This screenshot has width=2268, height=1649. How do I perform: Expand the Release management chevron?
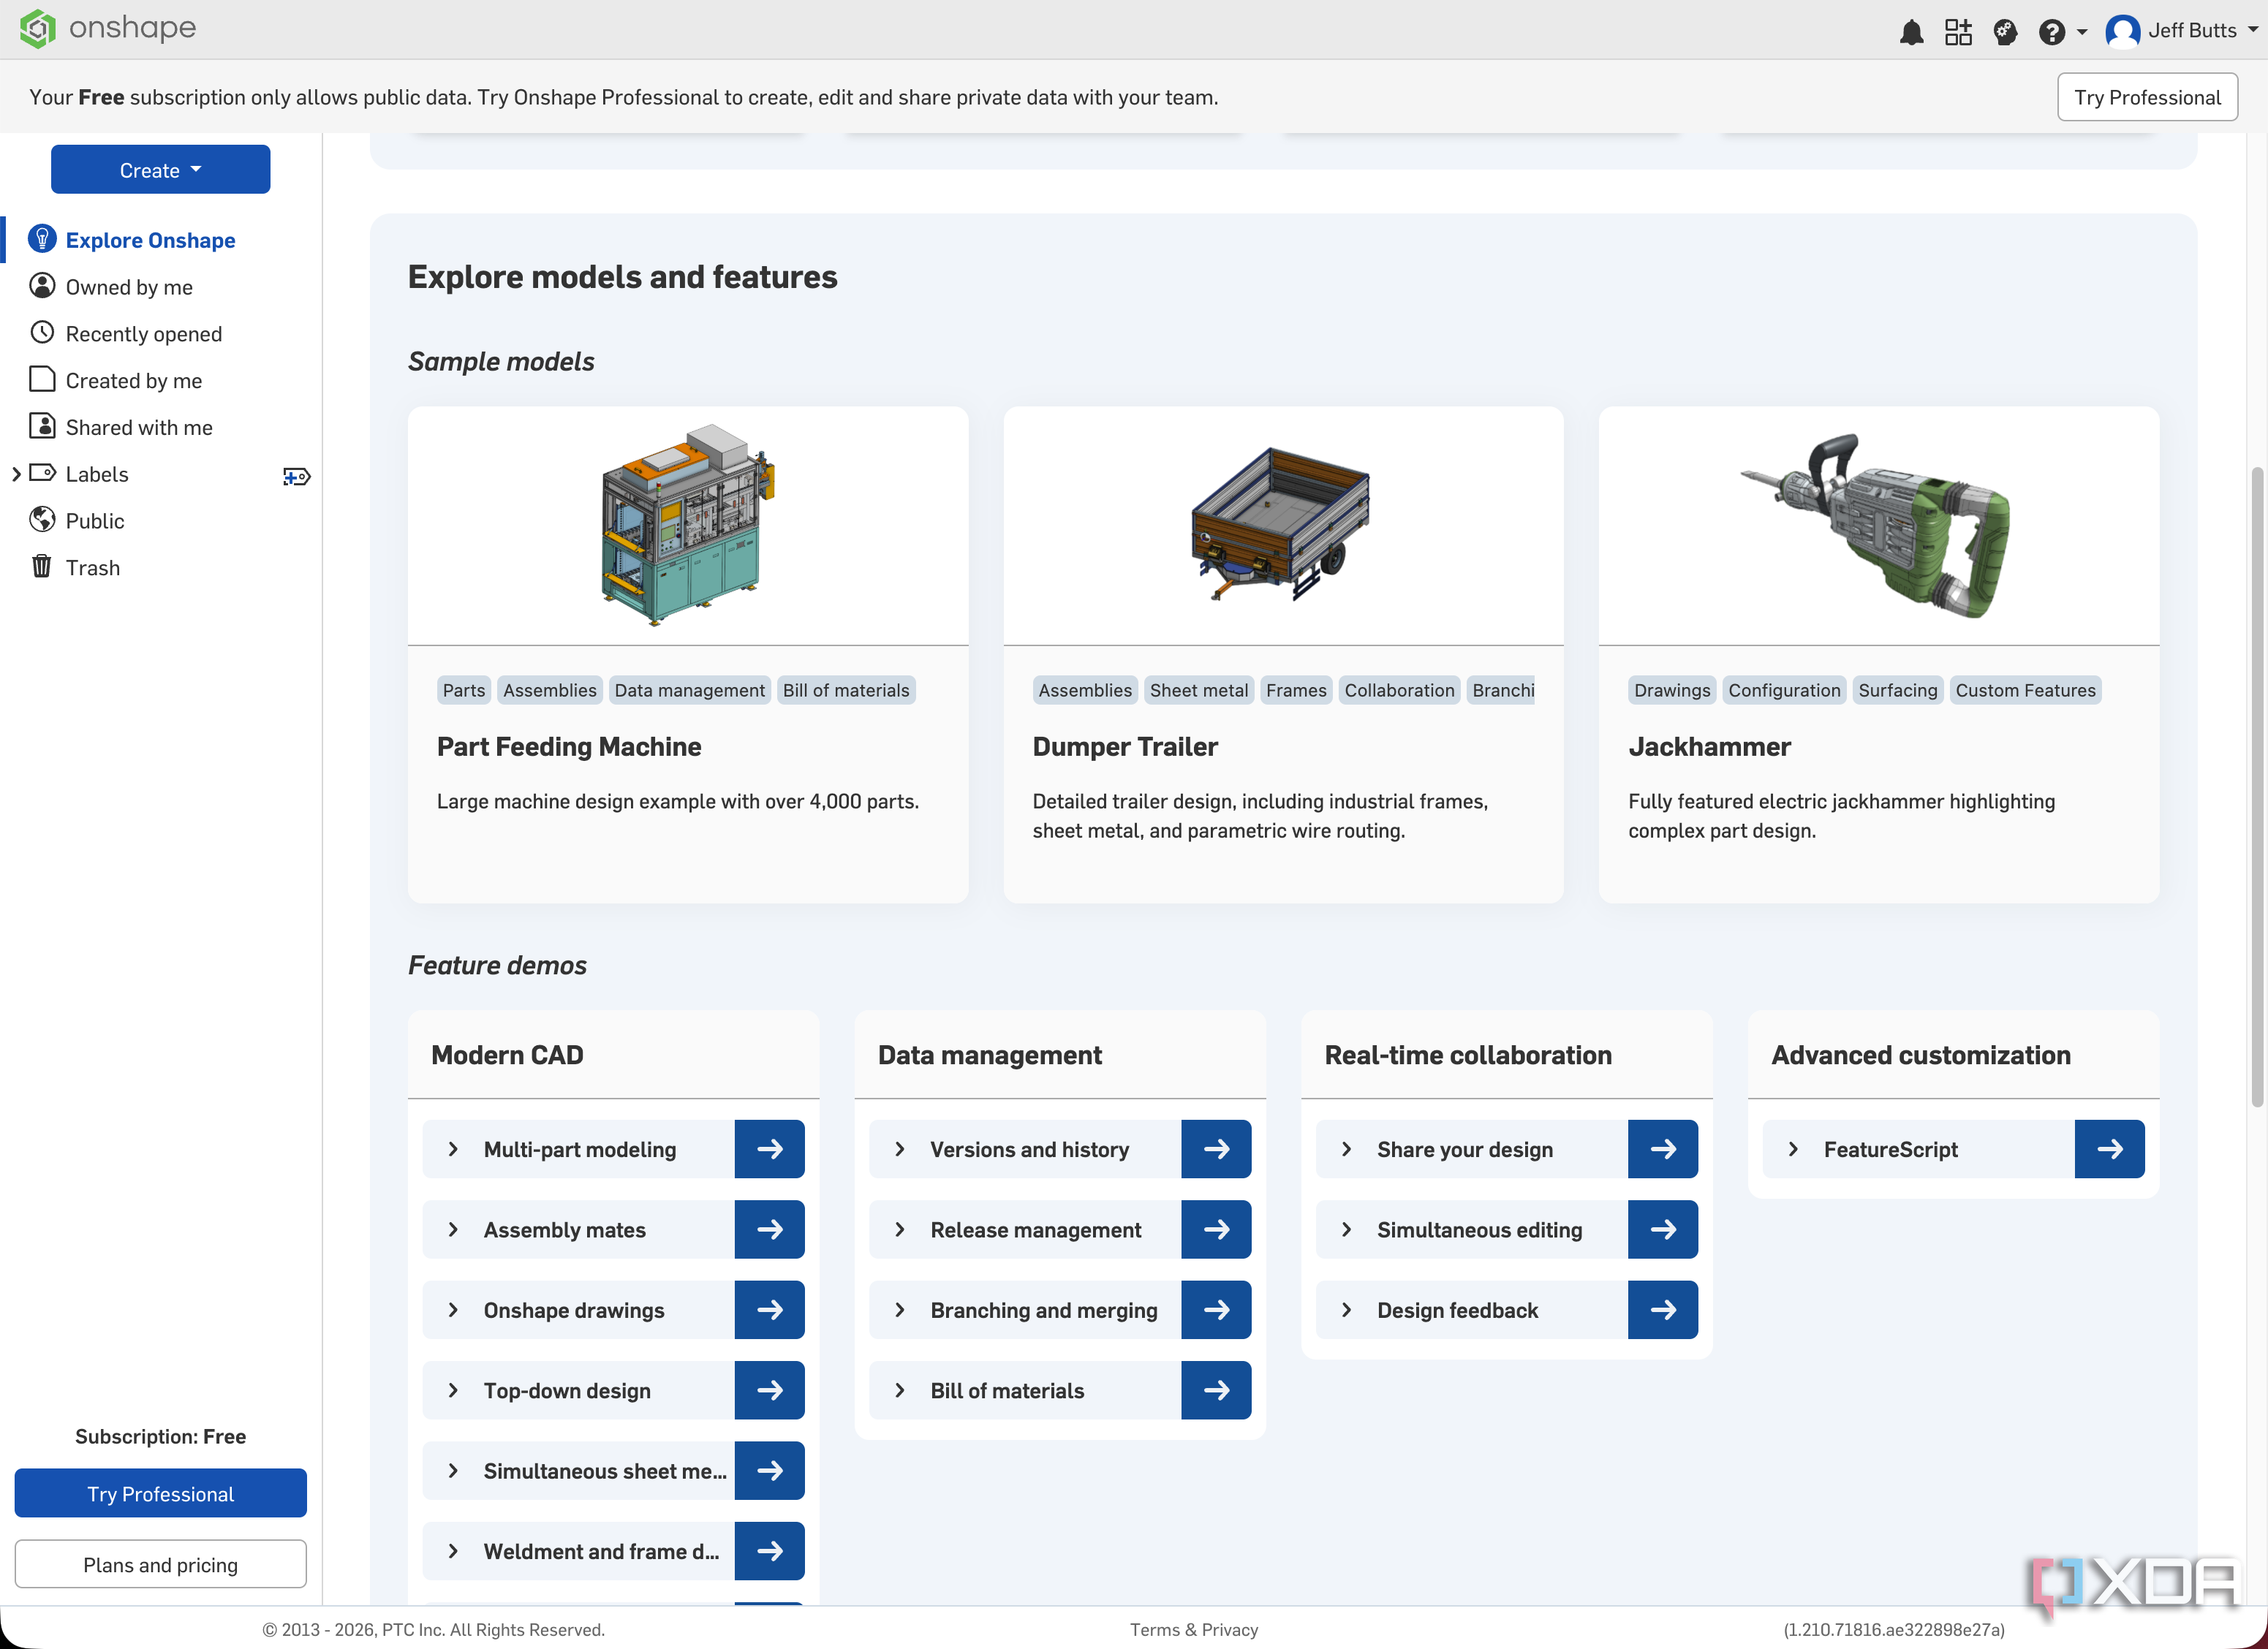click(900, 1230)
